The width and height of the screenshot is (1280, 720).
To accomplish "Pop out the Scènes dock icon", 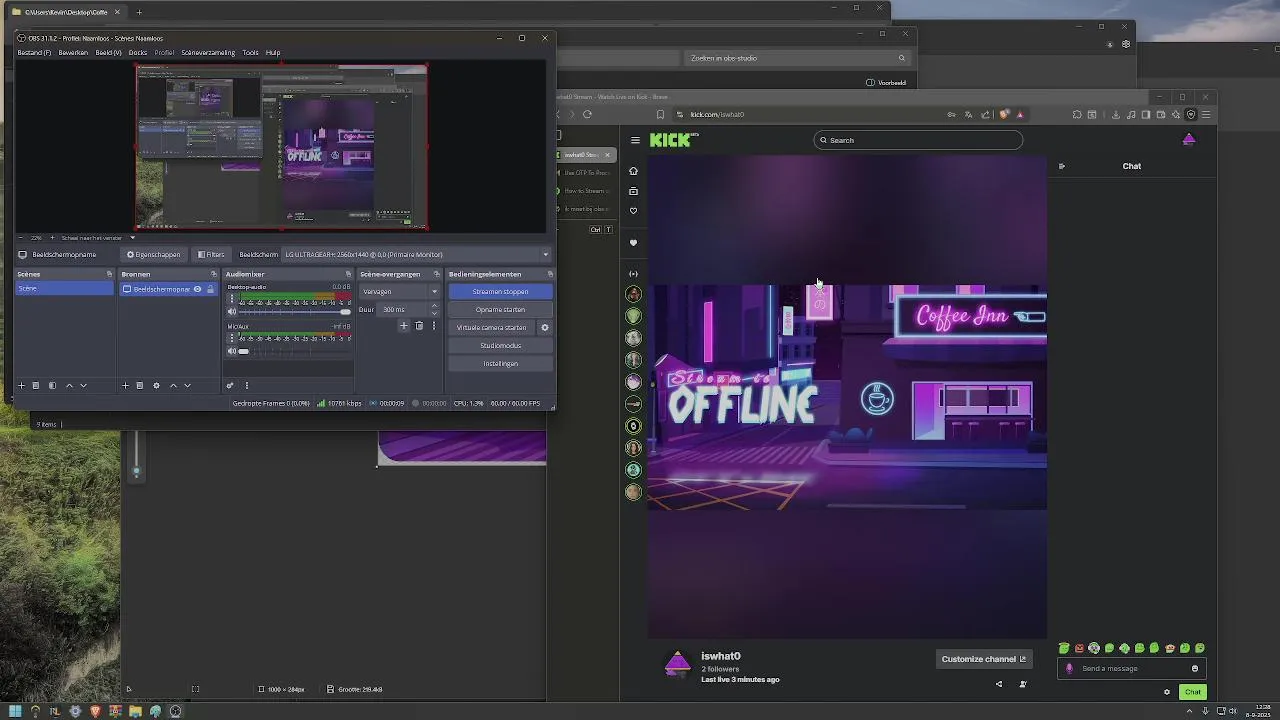I will coord(109,274).
